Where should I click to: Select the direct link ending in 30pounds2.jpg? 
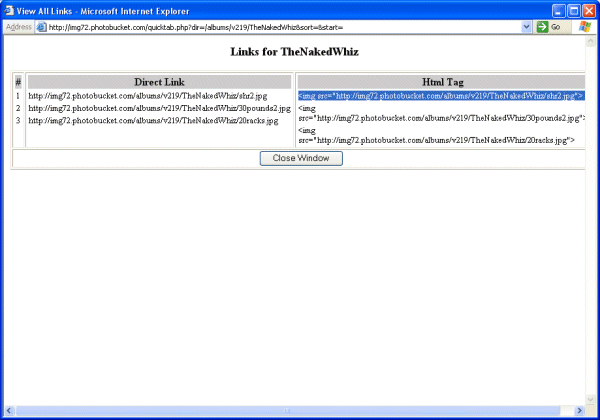pos(160,108)
